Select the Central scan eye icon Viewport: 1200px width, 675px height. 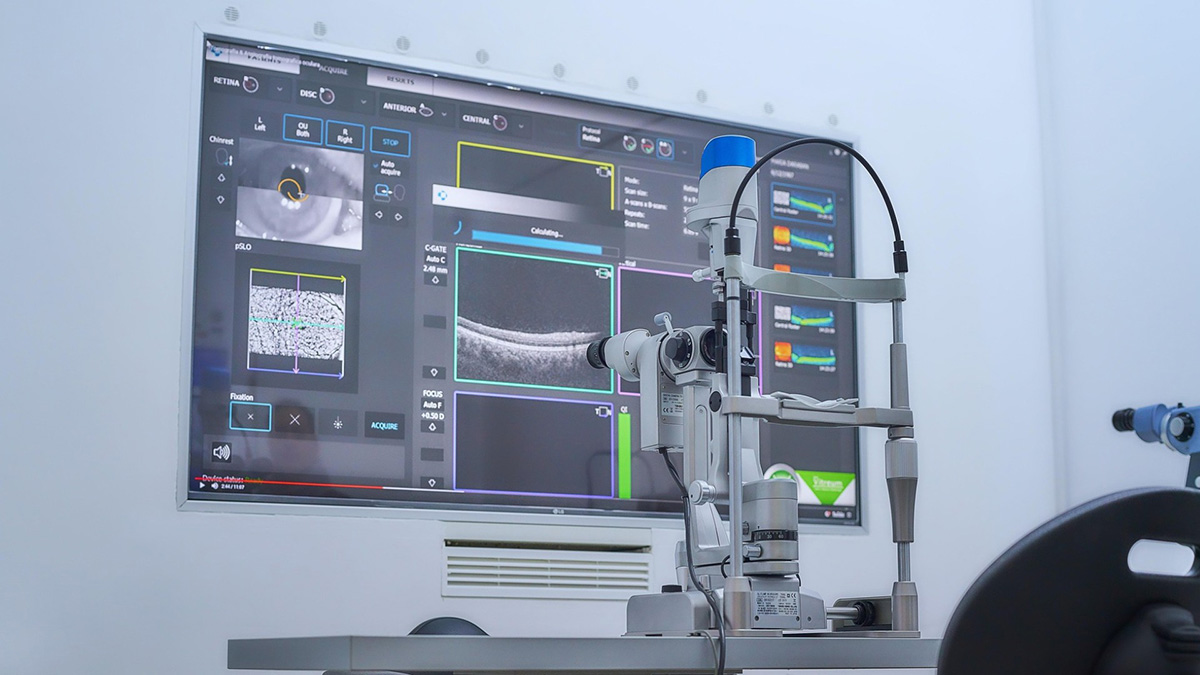click(x=499, y=122)
